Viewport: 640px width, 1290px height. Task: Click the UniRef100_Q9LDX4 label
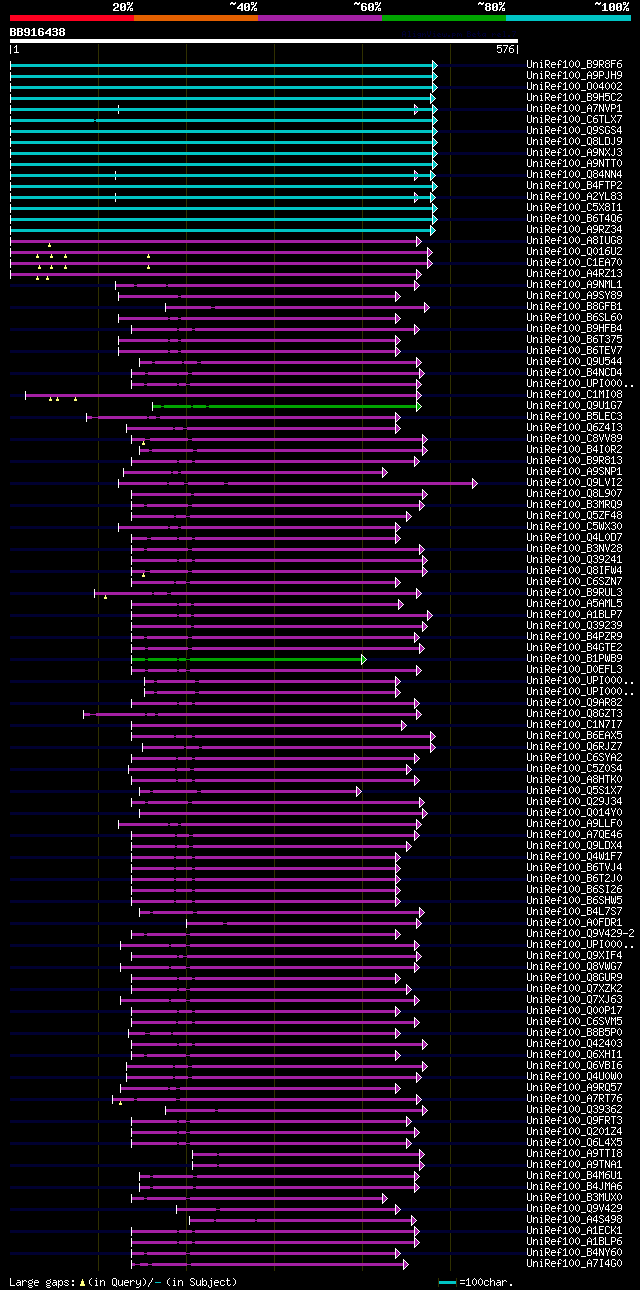pos(574,845)
